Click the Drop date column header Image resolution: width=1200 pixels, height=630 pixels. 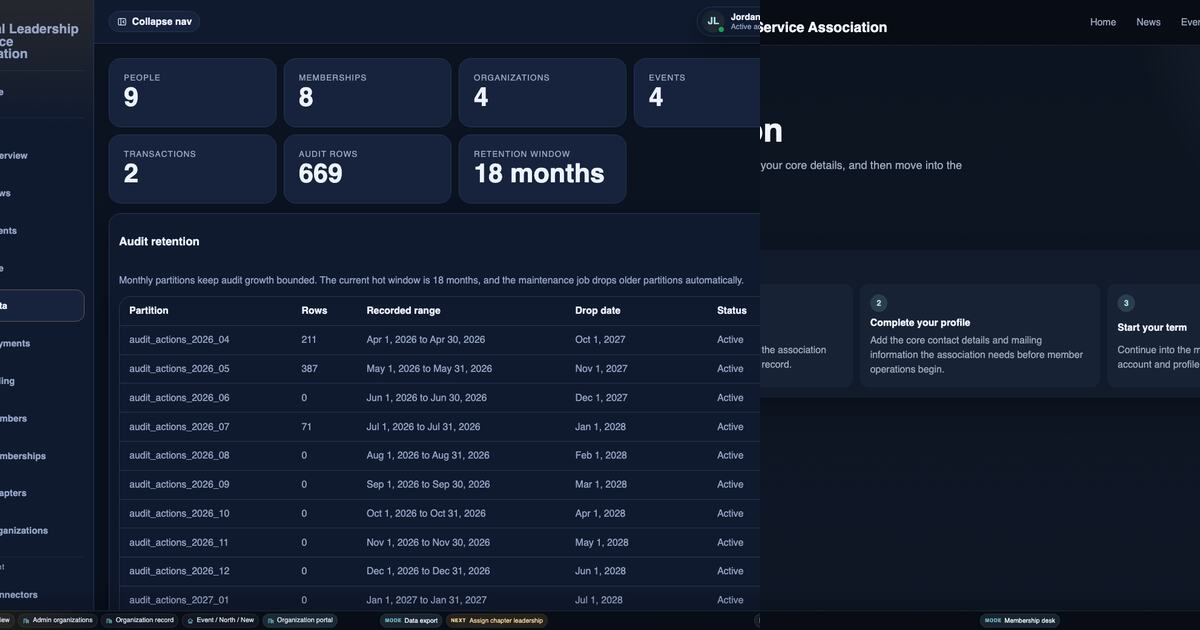597,310
